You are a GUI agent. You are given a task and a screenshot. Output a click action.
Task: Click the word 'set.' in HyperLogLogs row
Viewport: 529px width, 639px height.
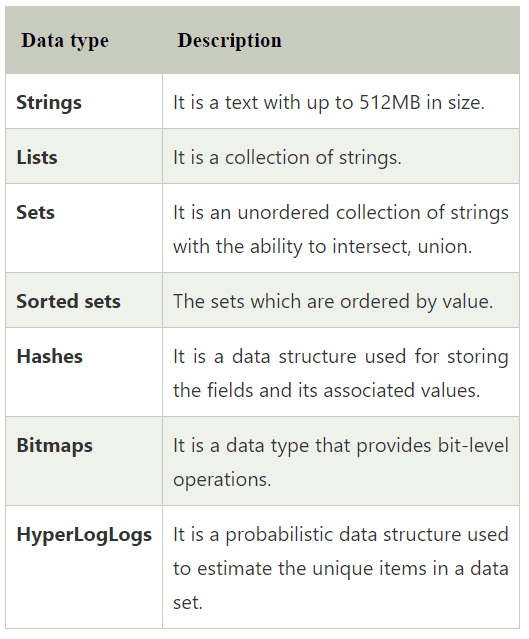point(188,603)
